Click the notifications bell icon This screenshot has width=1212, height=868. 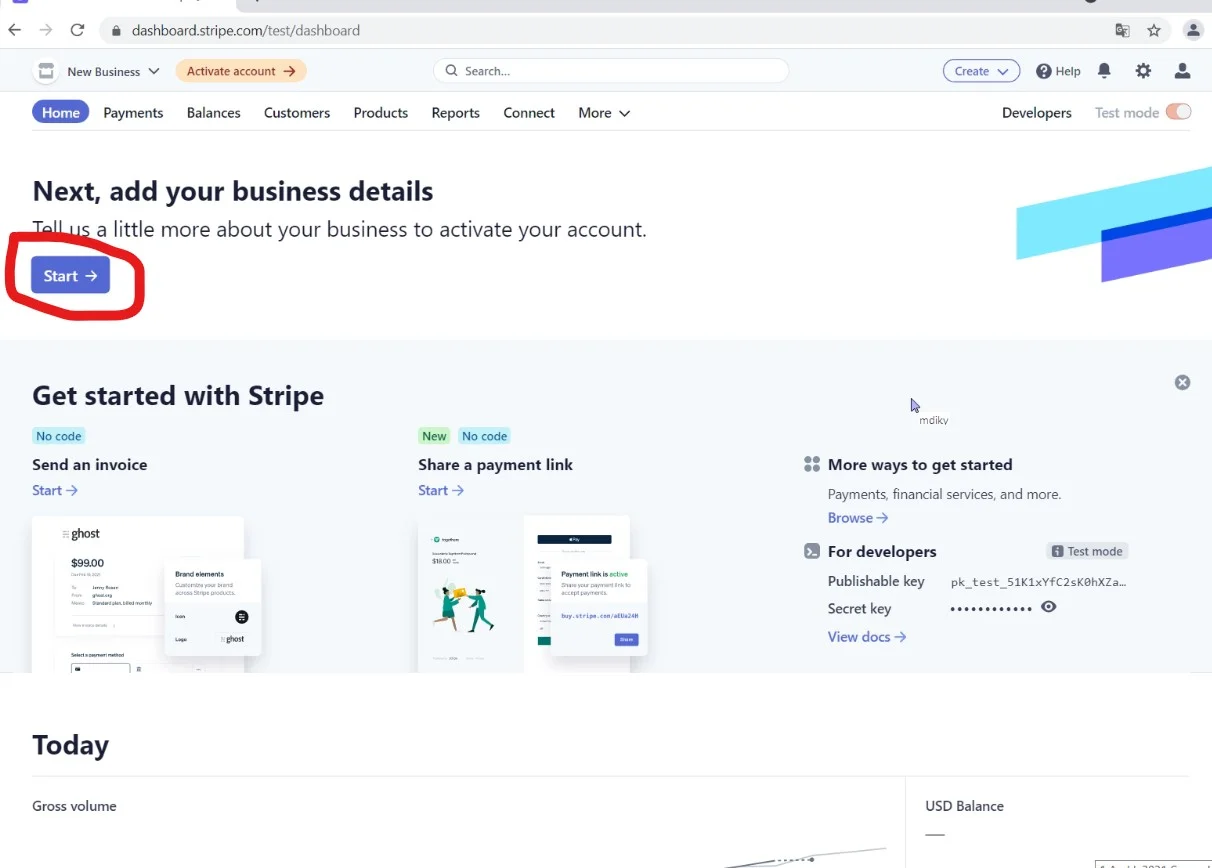[1104, 71]
